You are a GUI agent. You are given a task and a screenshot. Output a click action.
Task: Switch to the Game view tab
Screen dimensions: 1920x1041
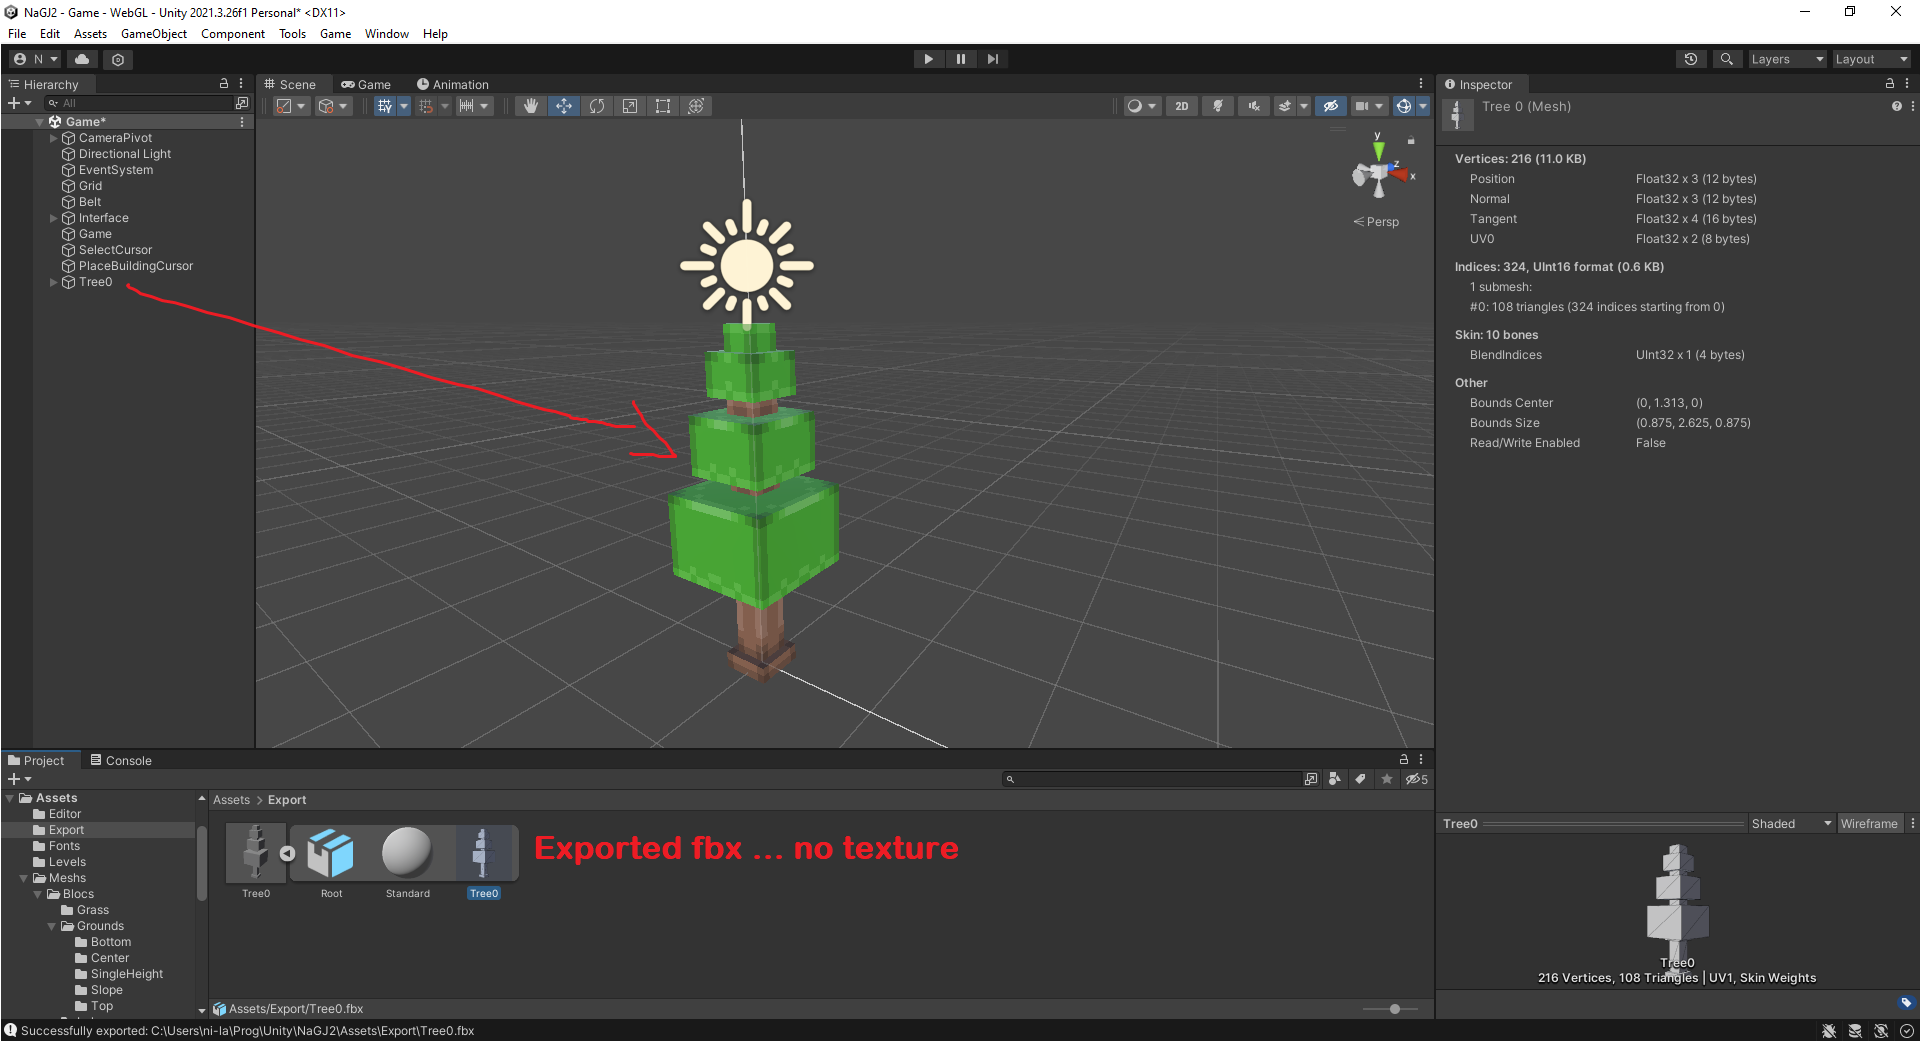(x=366, y=84)
